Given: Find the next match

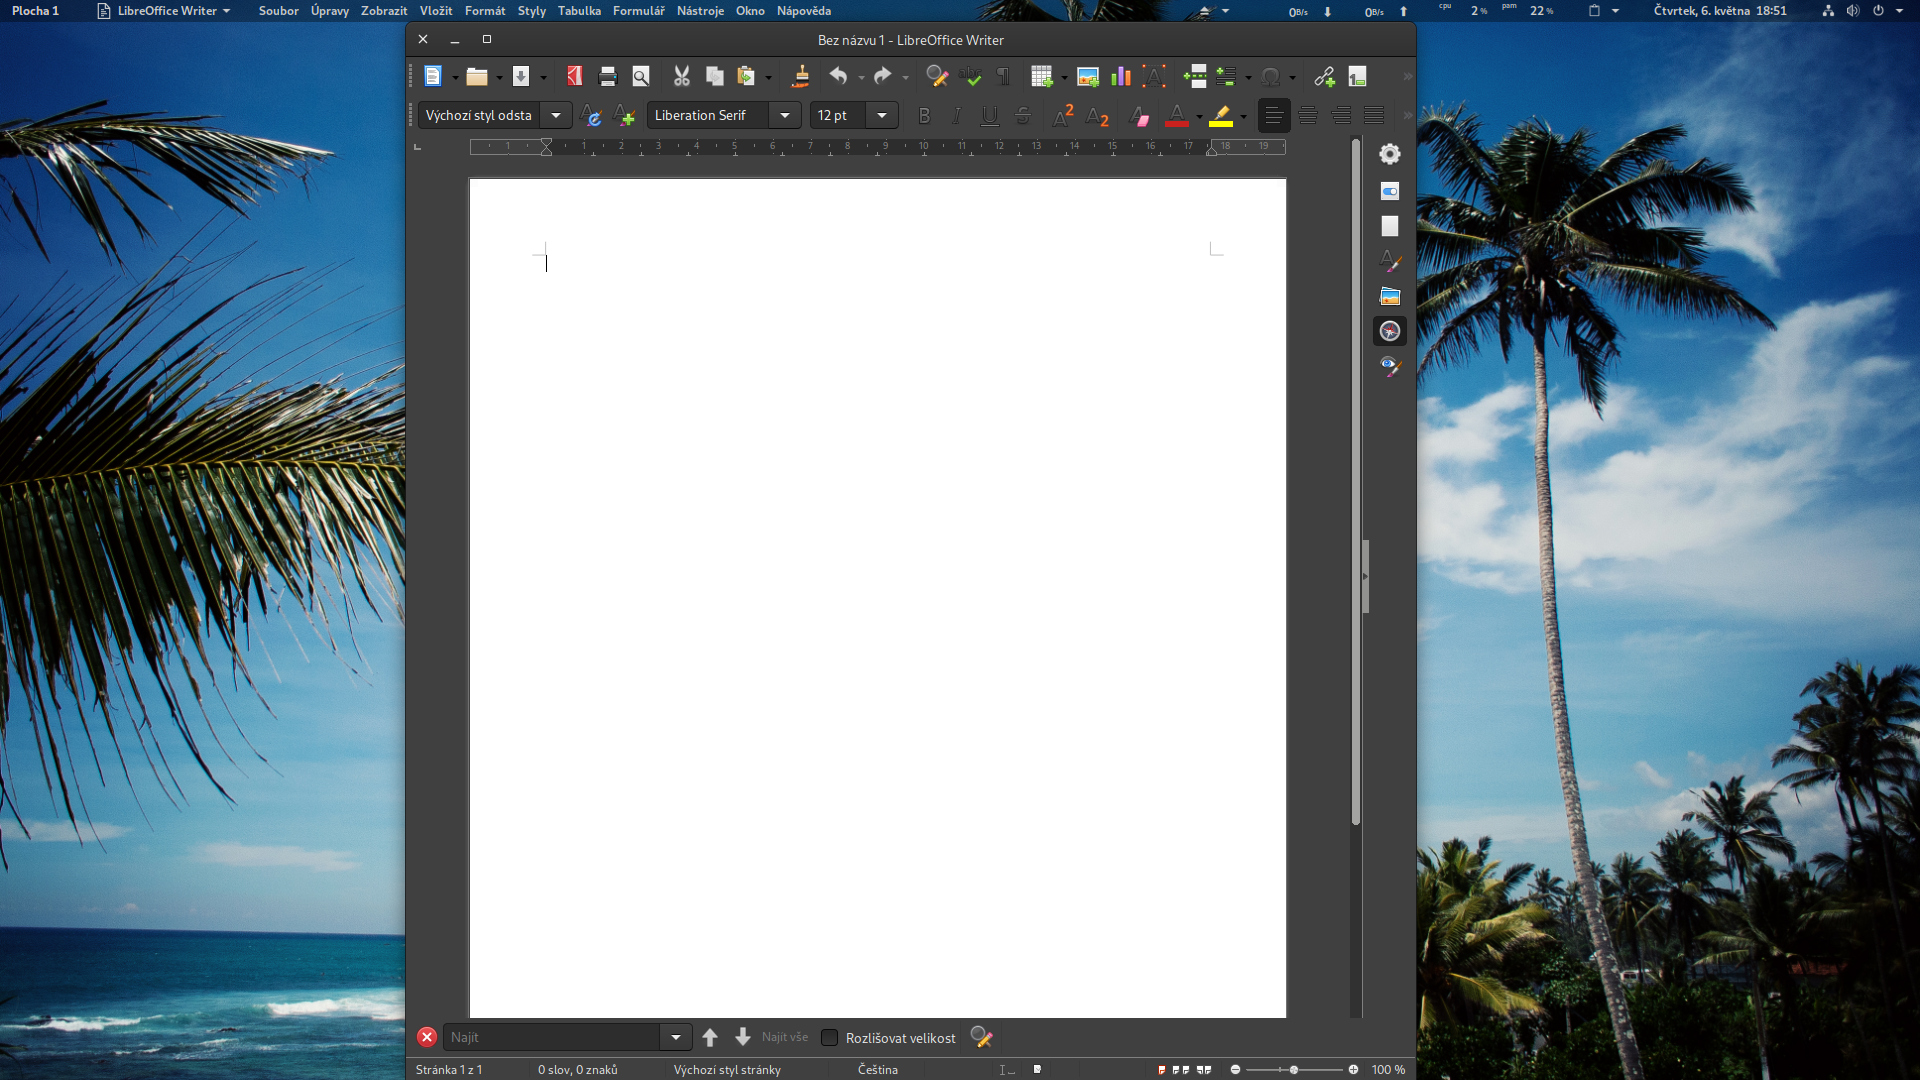Looking at the screenshot, I should 743,1037.
